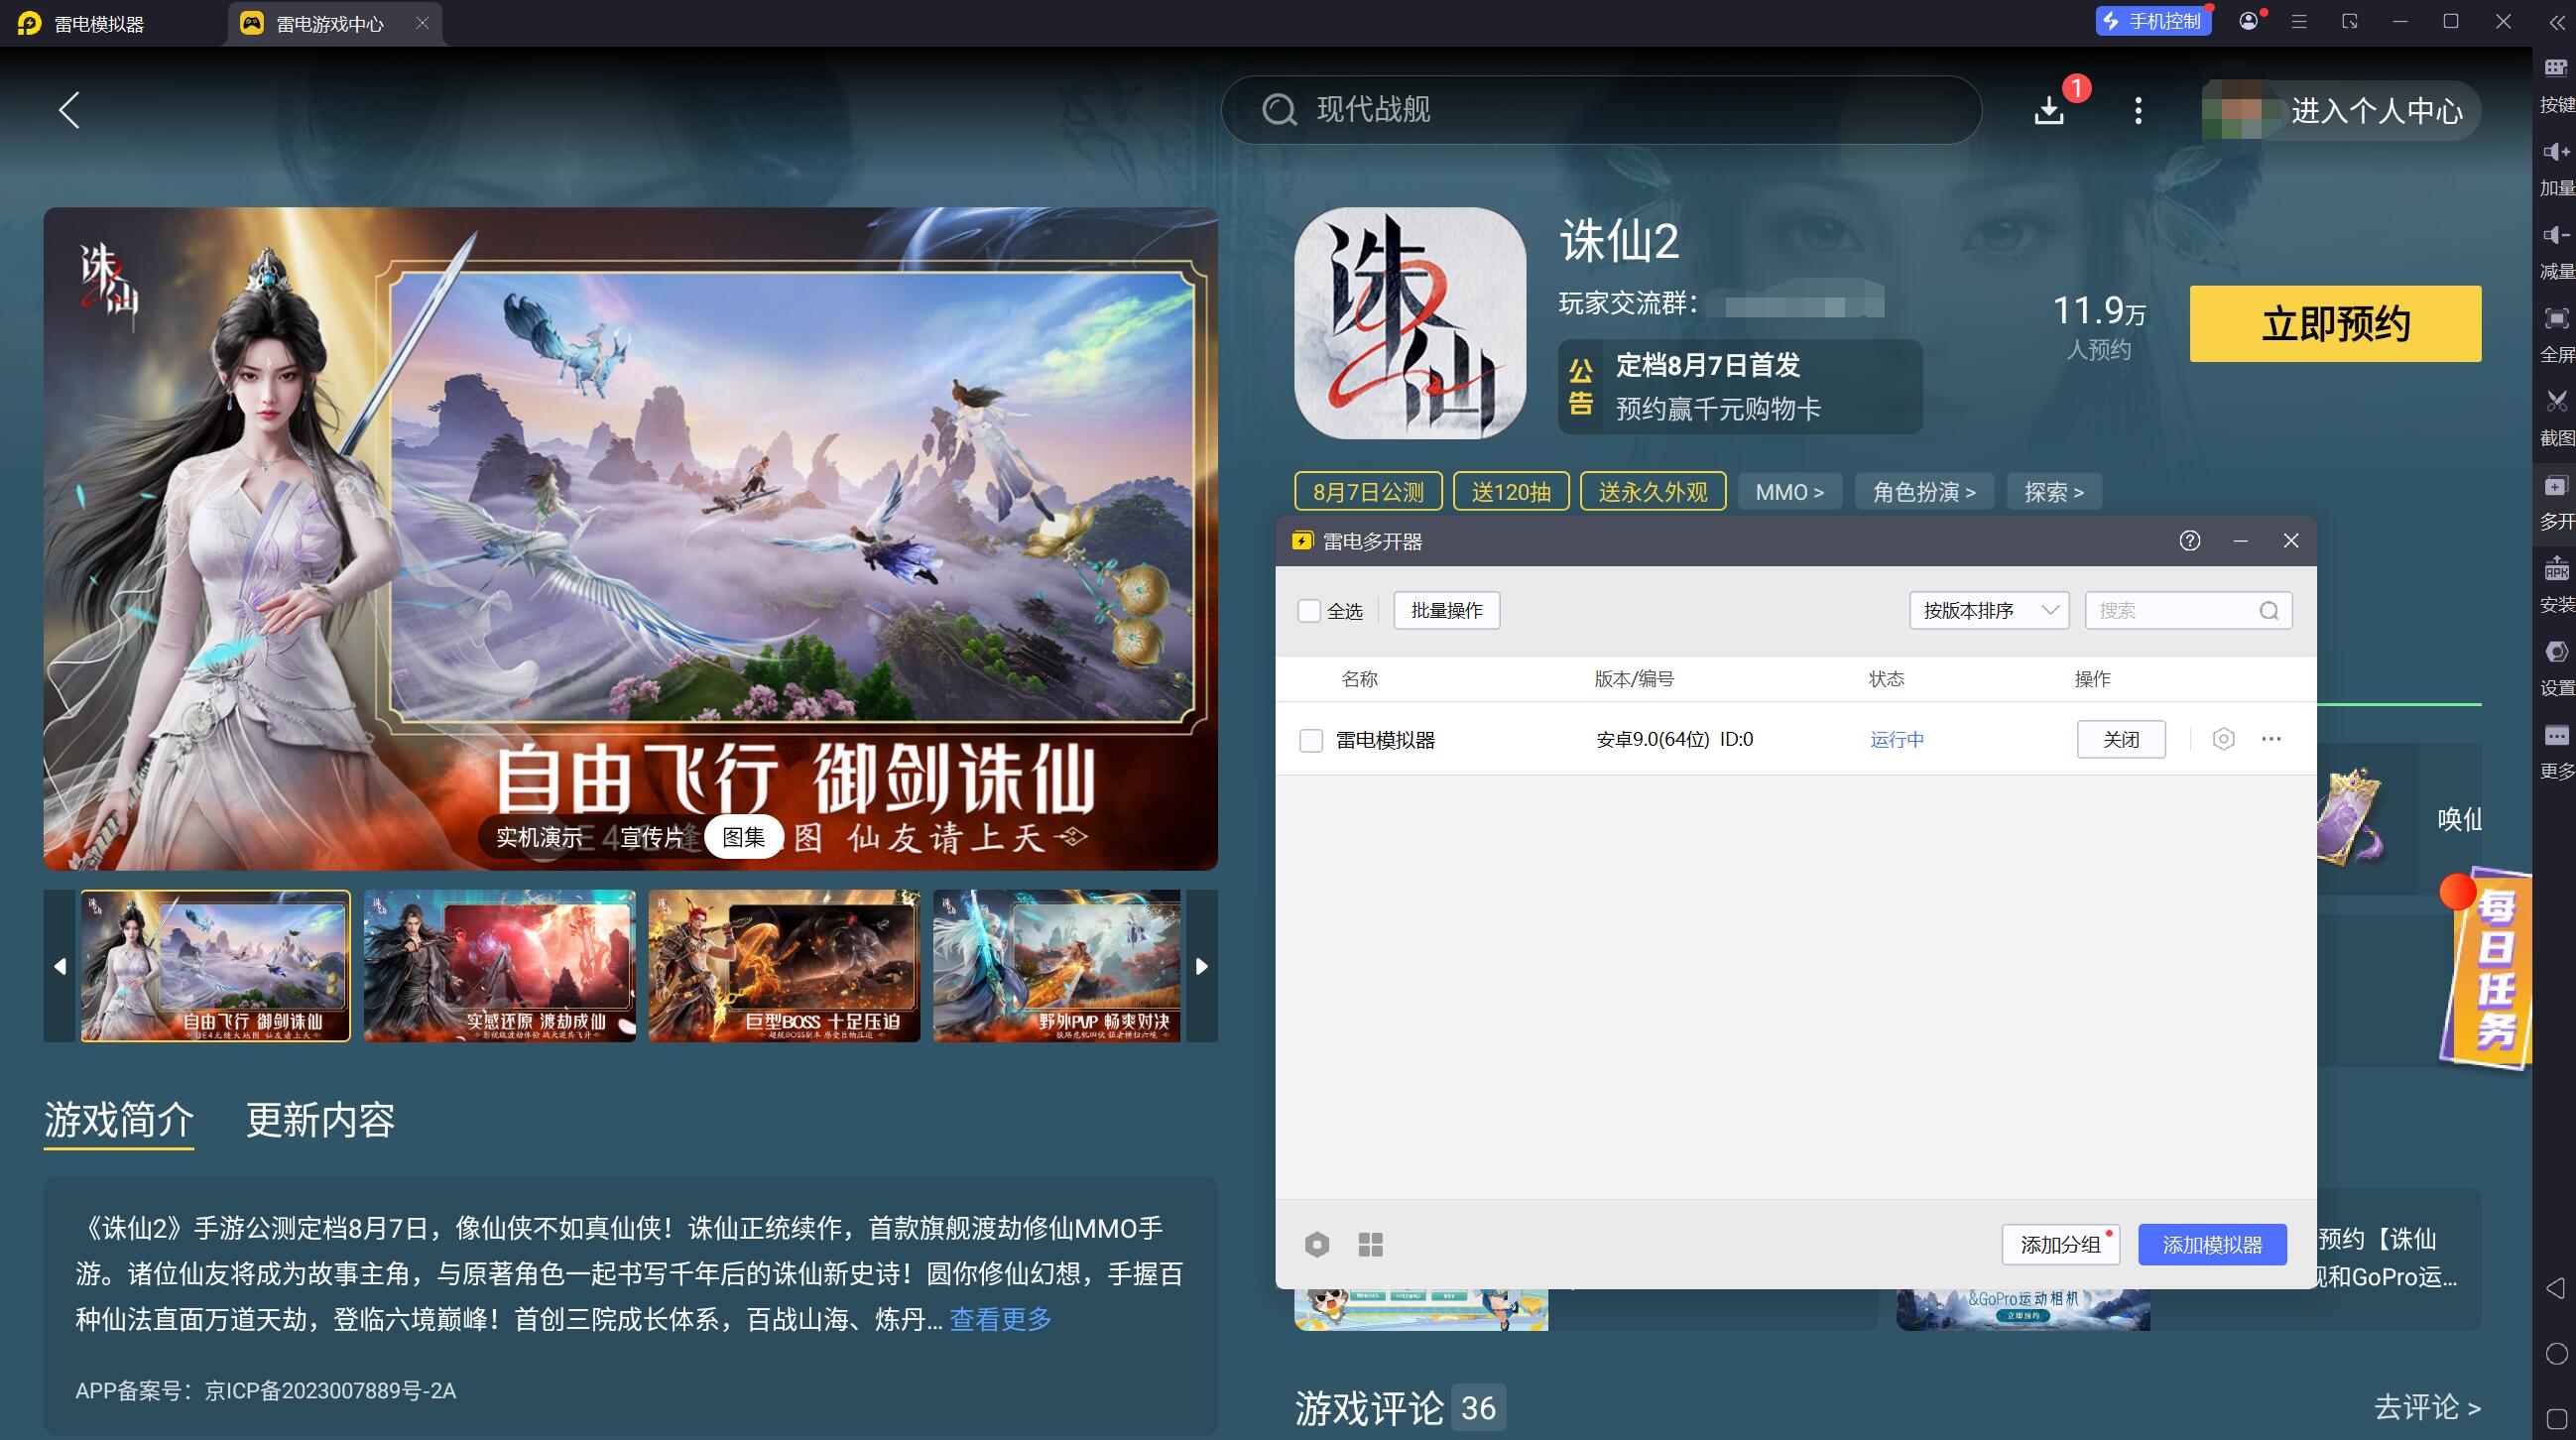2576x1440 pixels.
Task: Click the 关闭 button for 雷电模拟器
Action: [x=2121, y=740]
